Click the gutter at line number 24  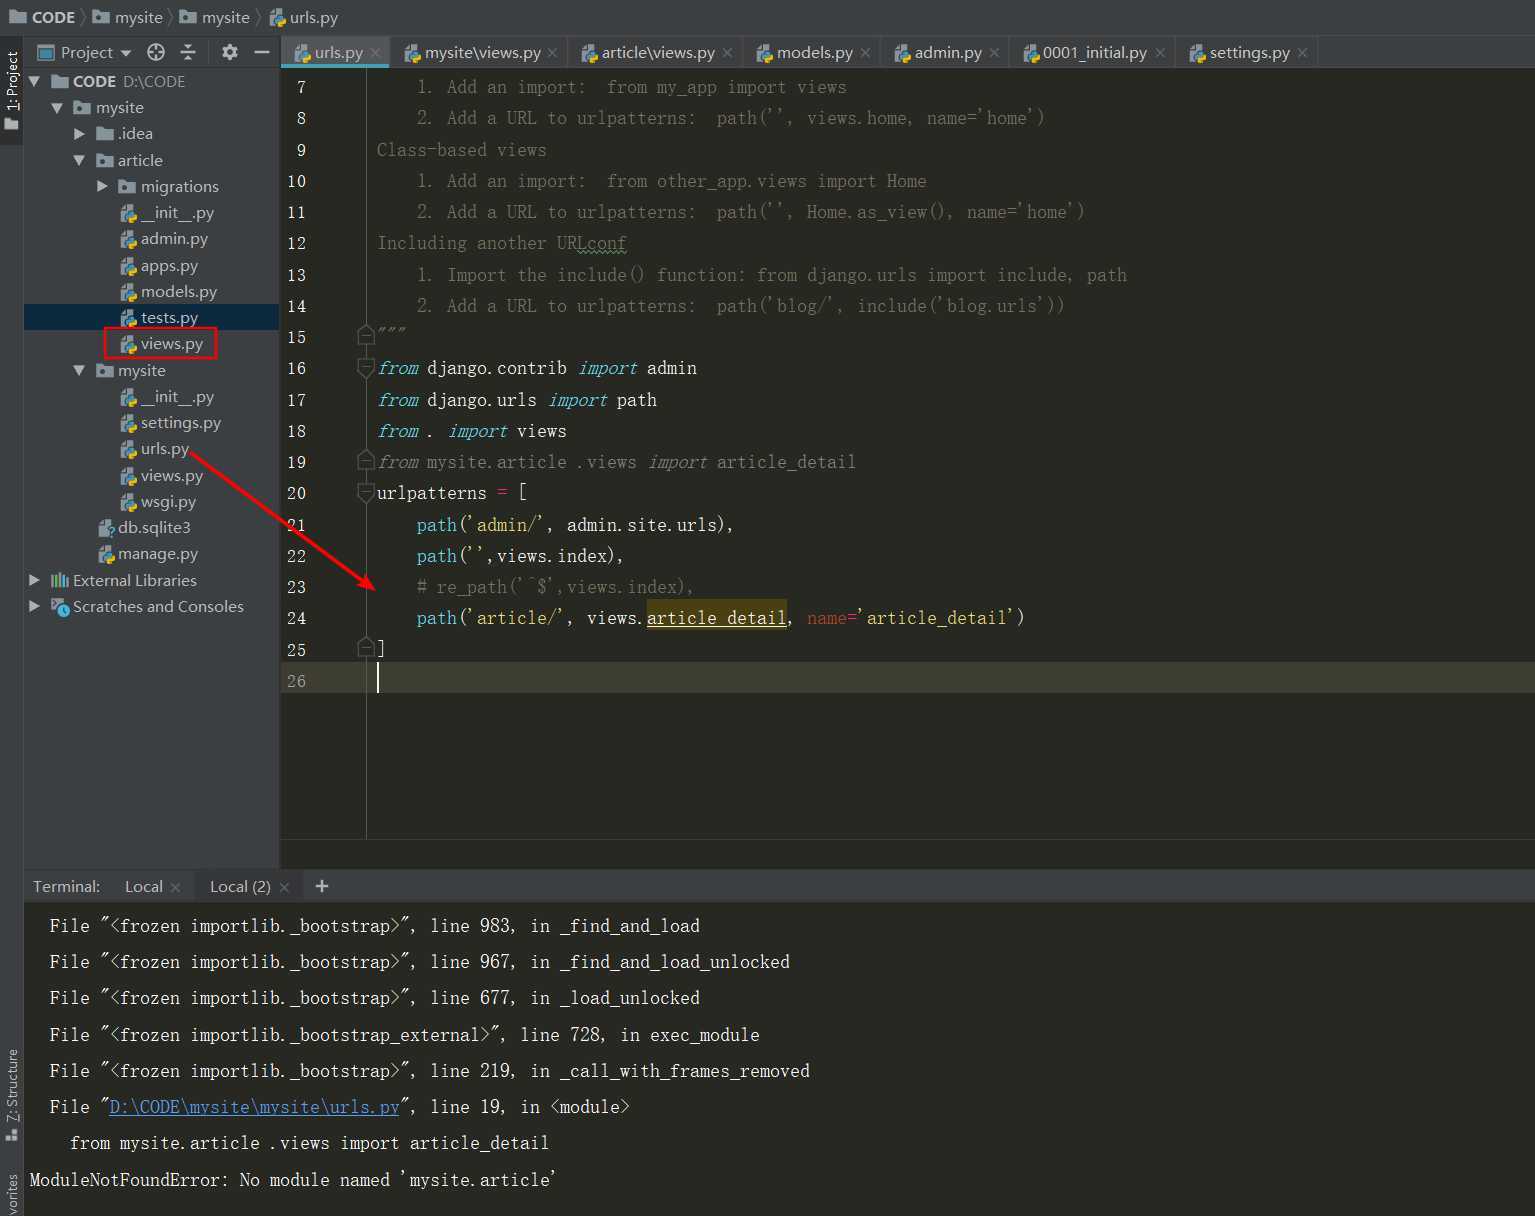pyautogui.click(x=296, y=618)
